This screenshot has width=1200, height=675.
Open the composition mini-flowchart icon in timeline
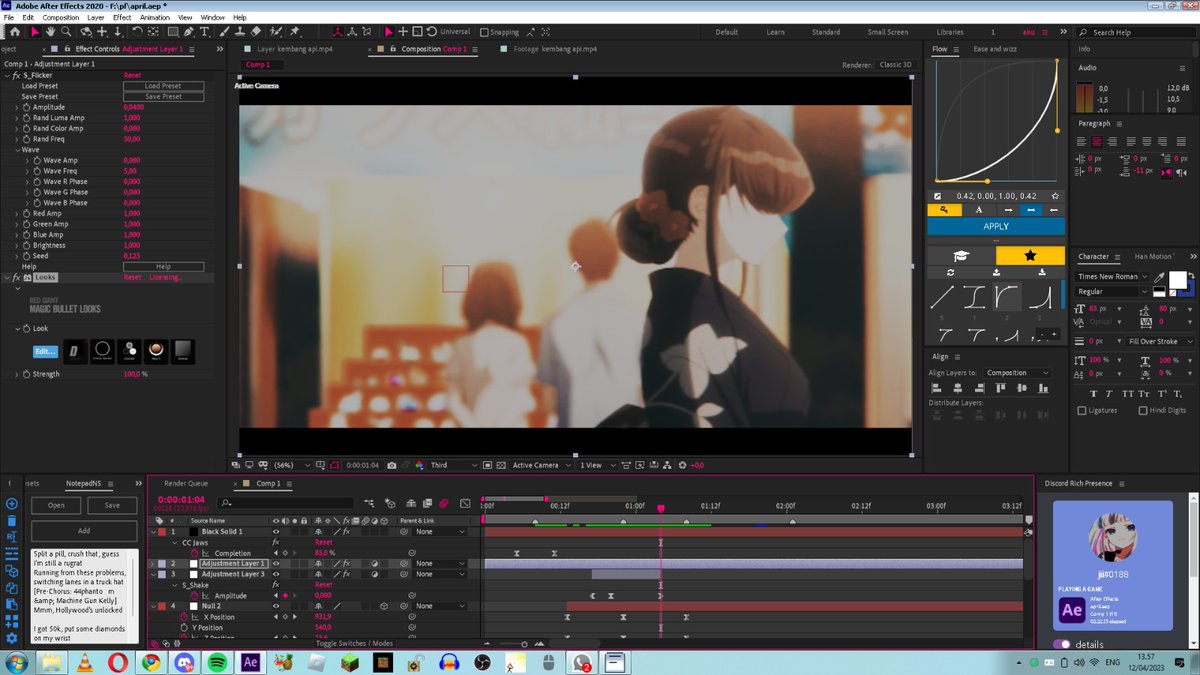[x=369, y=503]
